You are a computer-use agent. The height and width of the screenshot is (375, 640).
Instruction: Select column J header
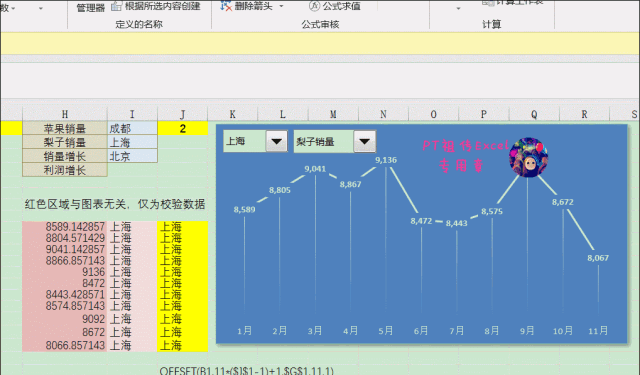[x=182, y=114]
